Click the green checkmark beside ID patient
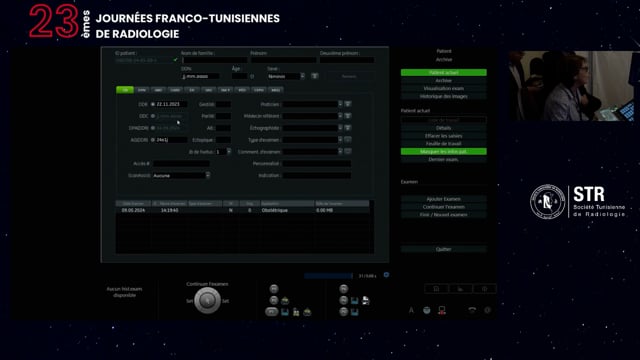This screenshot has height=360, width=640. [x=176, y=60]
